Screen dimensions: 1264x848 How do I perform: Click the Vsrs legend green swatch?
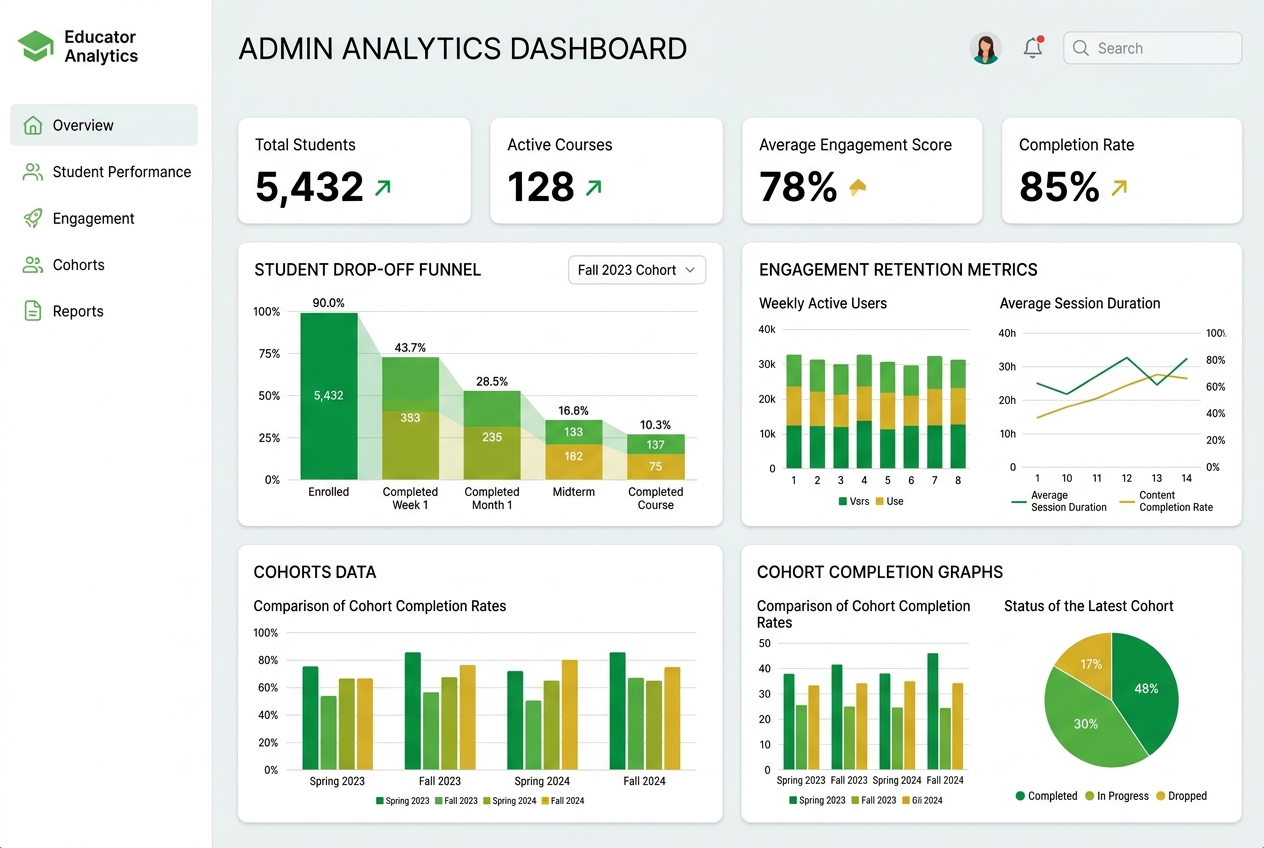[842, 501]
